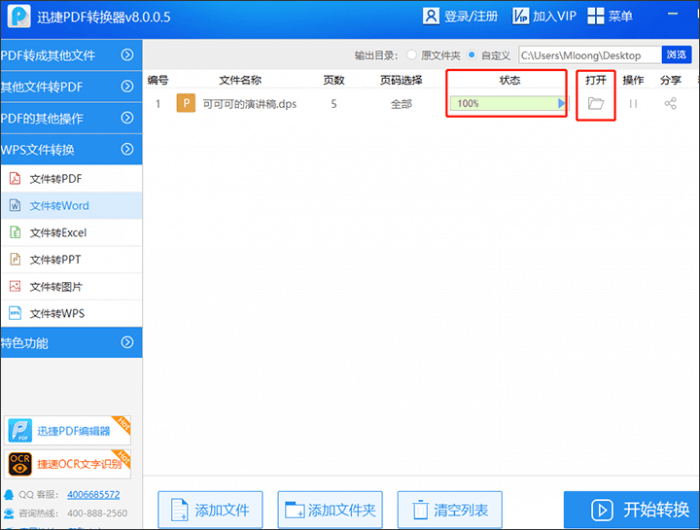Expand 其他文件转PDF section arrow
The image size is (700, 530).
click(x=127, y=86)
